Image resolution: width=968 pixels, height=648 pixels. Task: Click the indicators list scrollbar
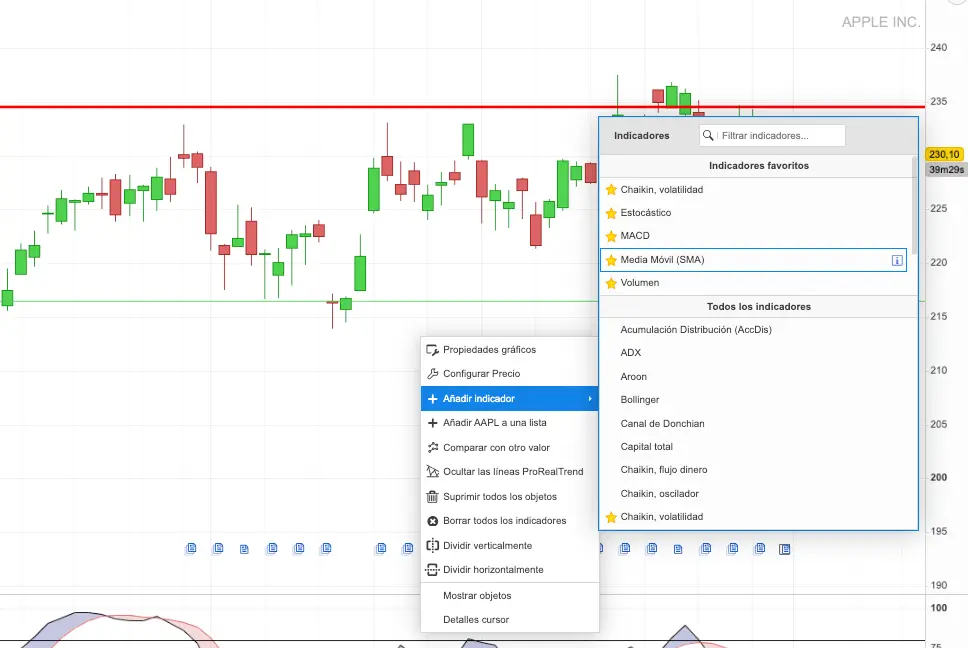click(x=913, y=200)
